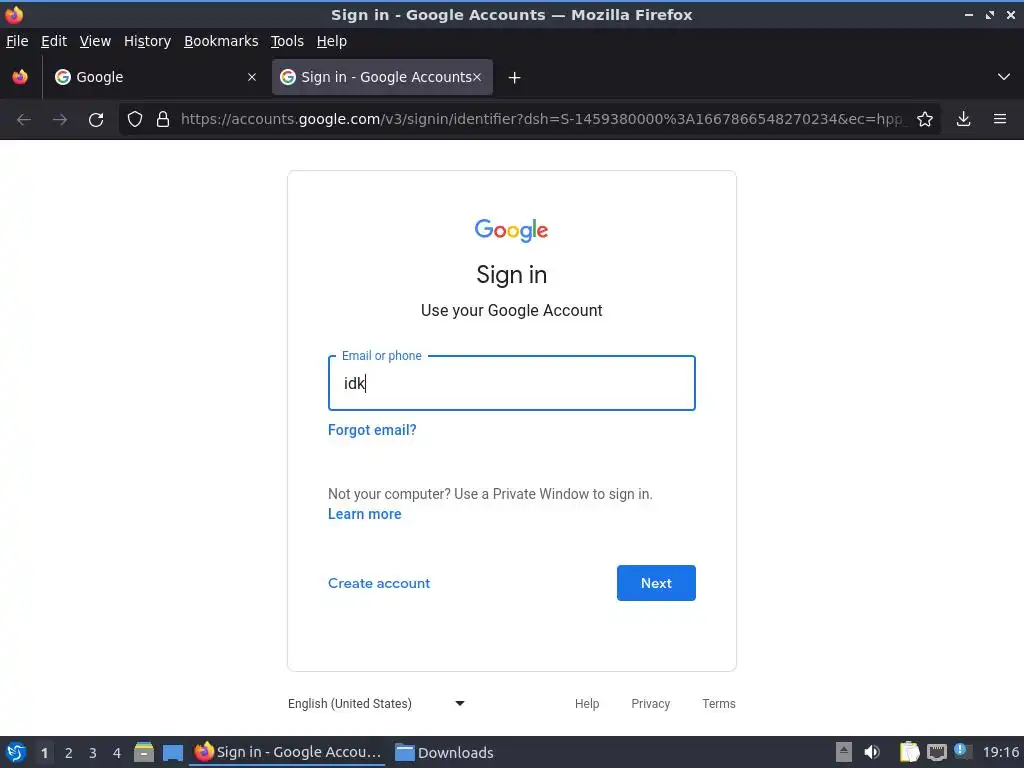
Task: Expand the list all tabs chevron
Action: click(1004, 77)
